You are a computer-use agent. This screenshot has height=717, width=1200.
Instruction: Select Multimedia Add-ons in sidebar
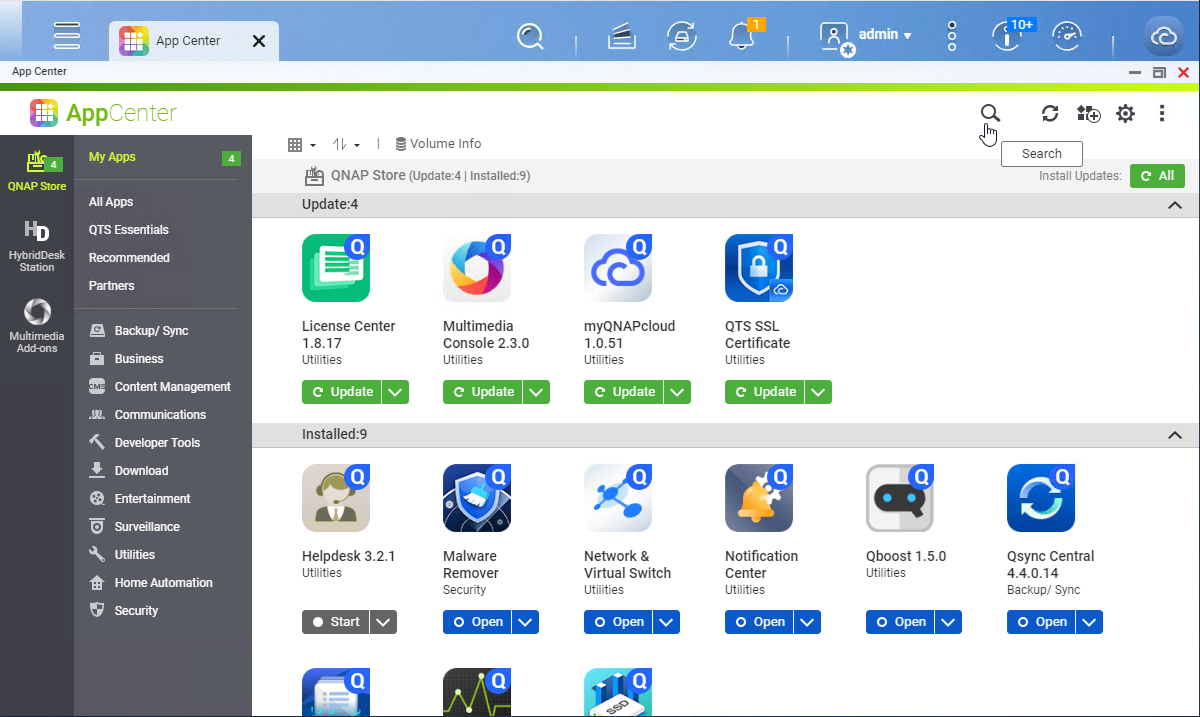[37, 325]
